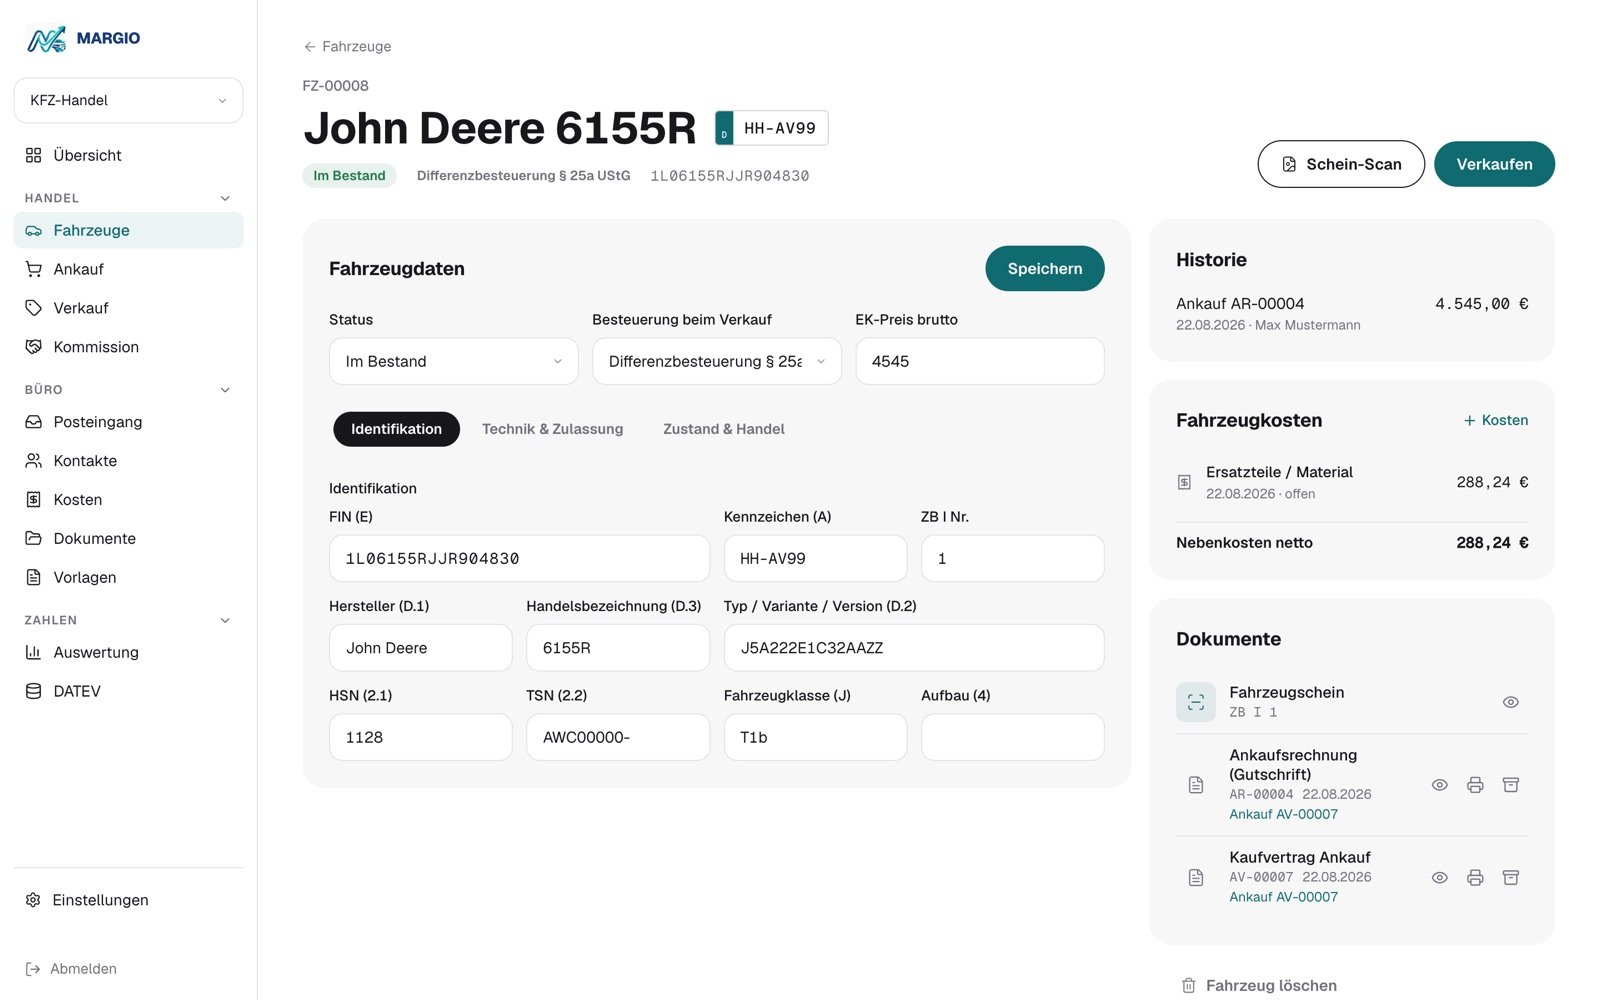Click the empty Aufbau (4) field
This screenshot has height=1000, width=1600.
(x=1013, y=737)
